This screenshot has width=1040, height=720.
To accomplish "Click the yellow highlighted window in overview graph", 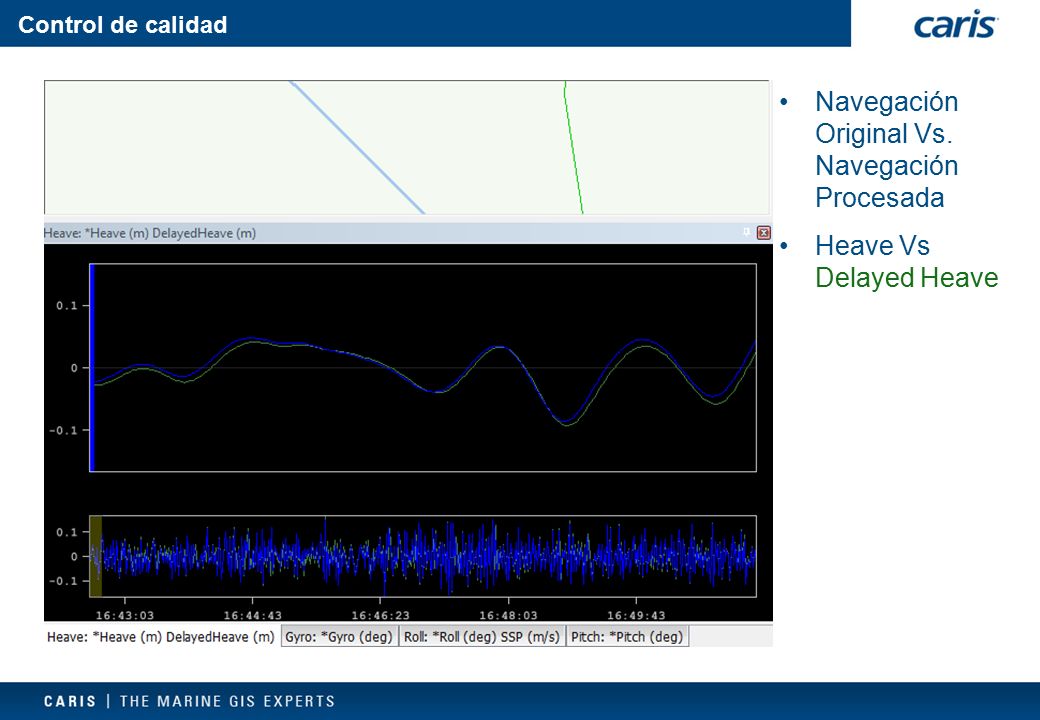I will tap(96, 556).
